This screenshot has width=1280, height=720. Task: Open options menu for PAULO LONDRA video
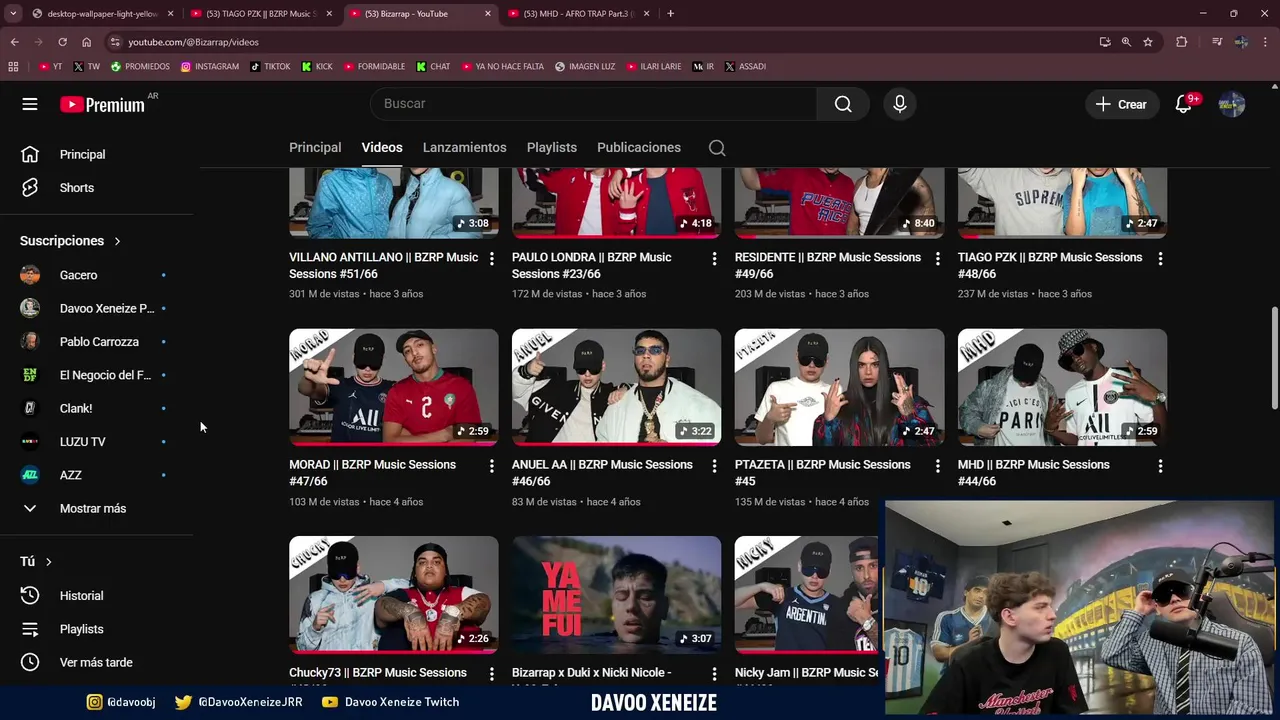(x=714, y=258)
